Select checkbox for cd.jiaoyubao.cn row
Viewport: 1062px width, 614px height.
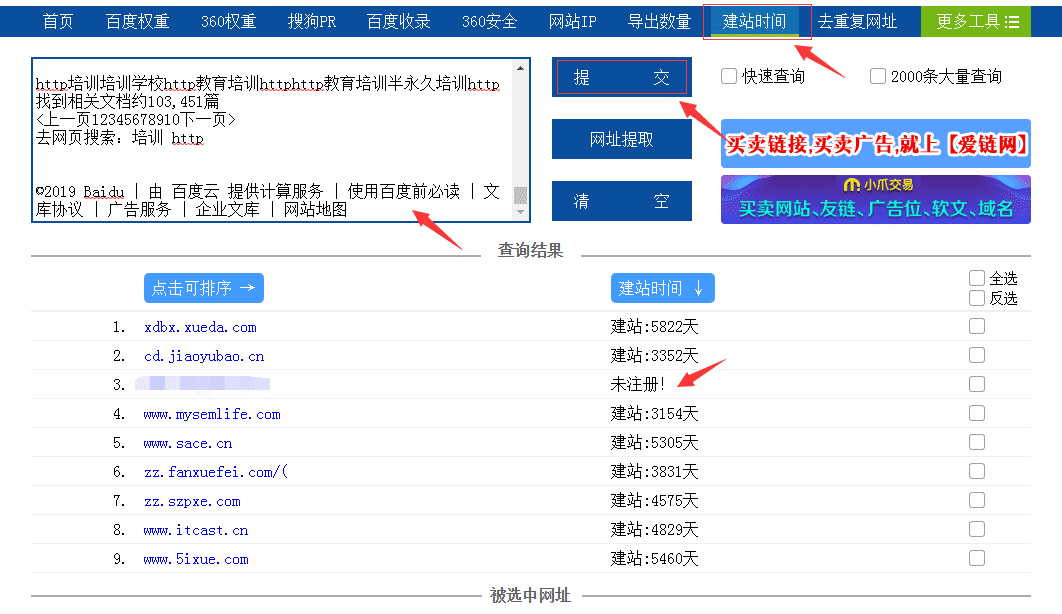point(977,355)
